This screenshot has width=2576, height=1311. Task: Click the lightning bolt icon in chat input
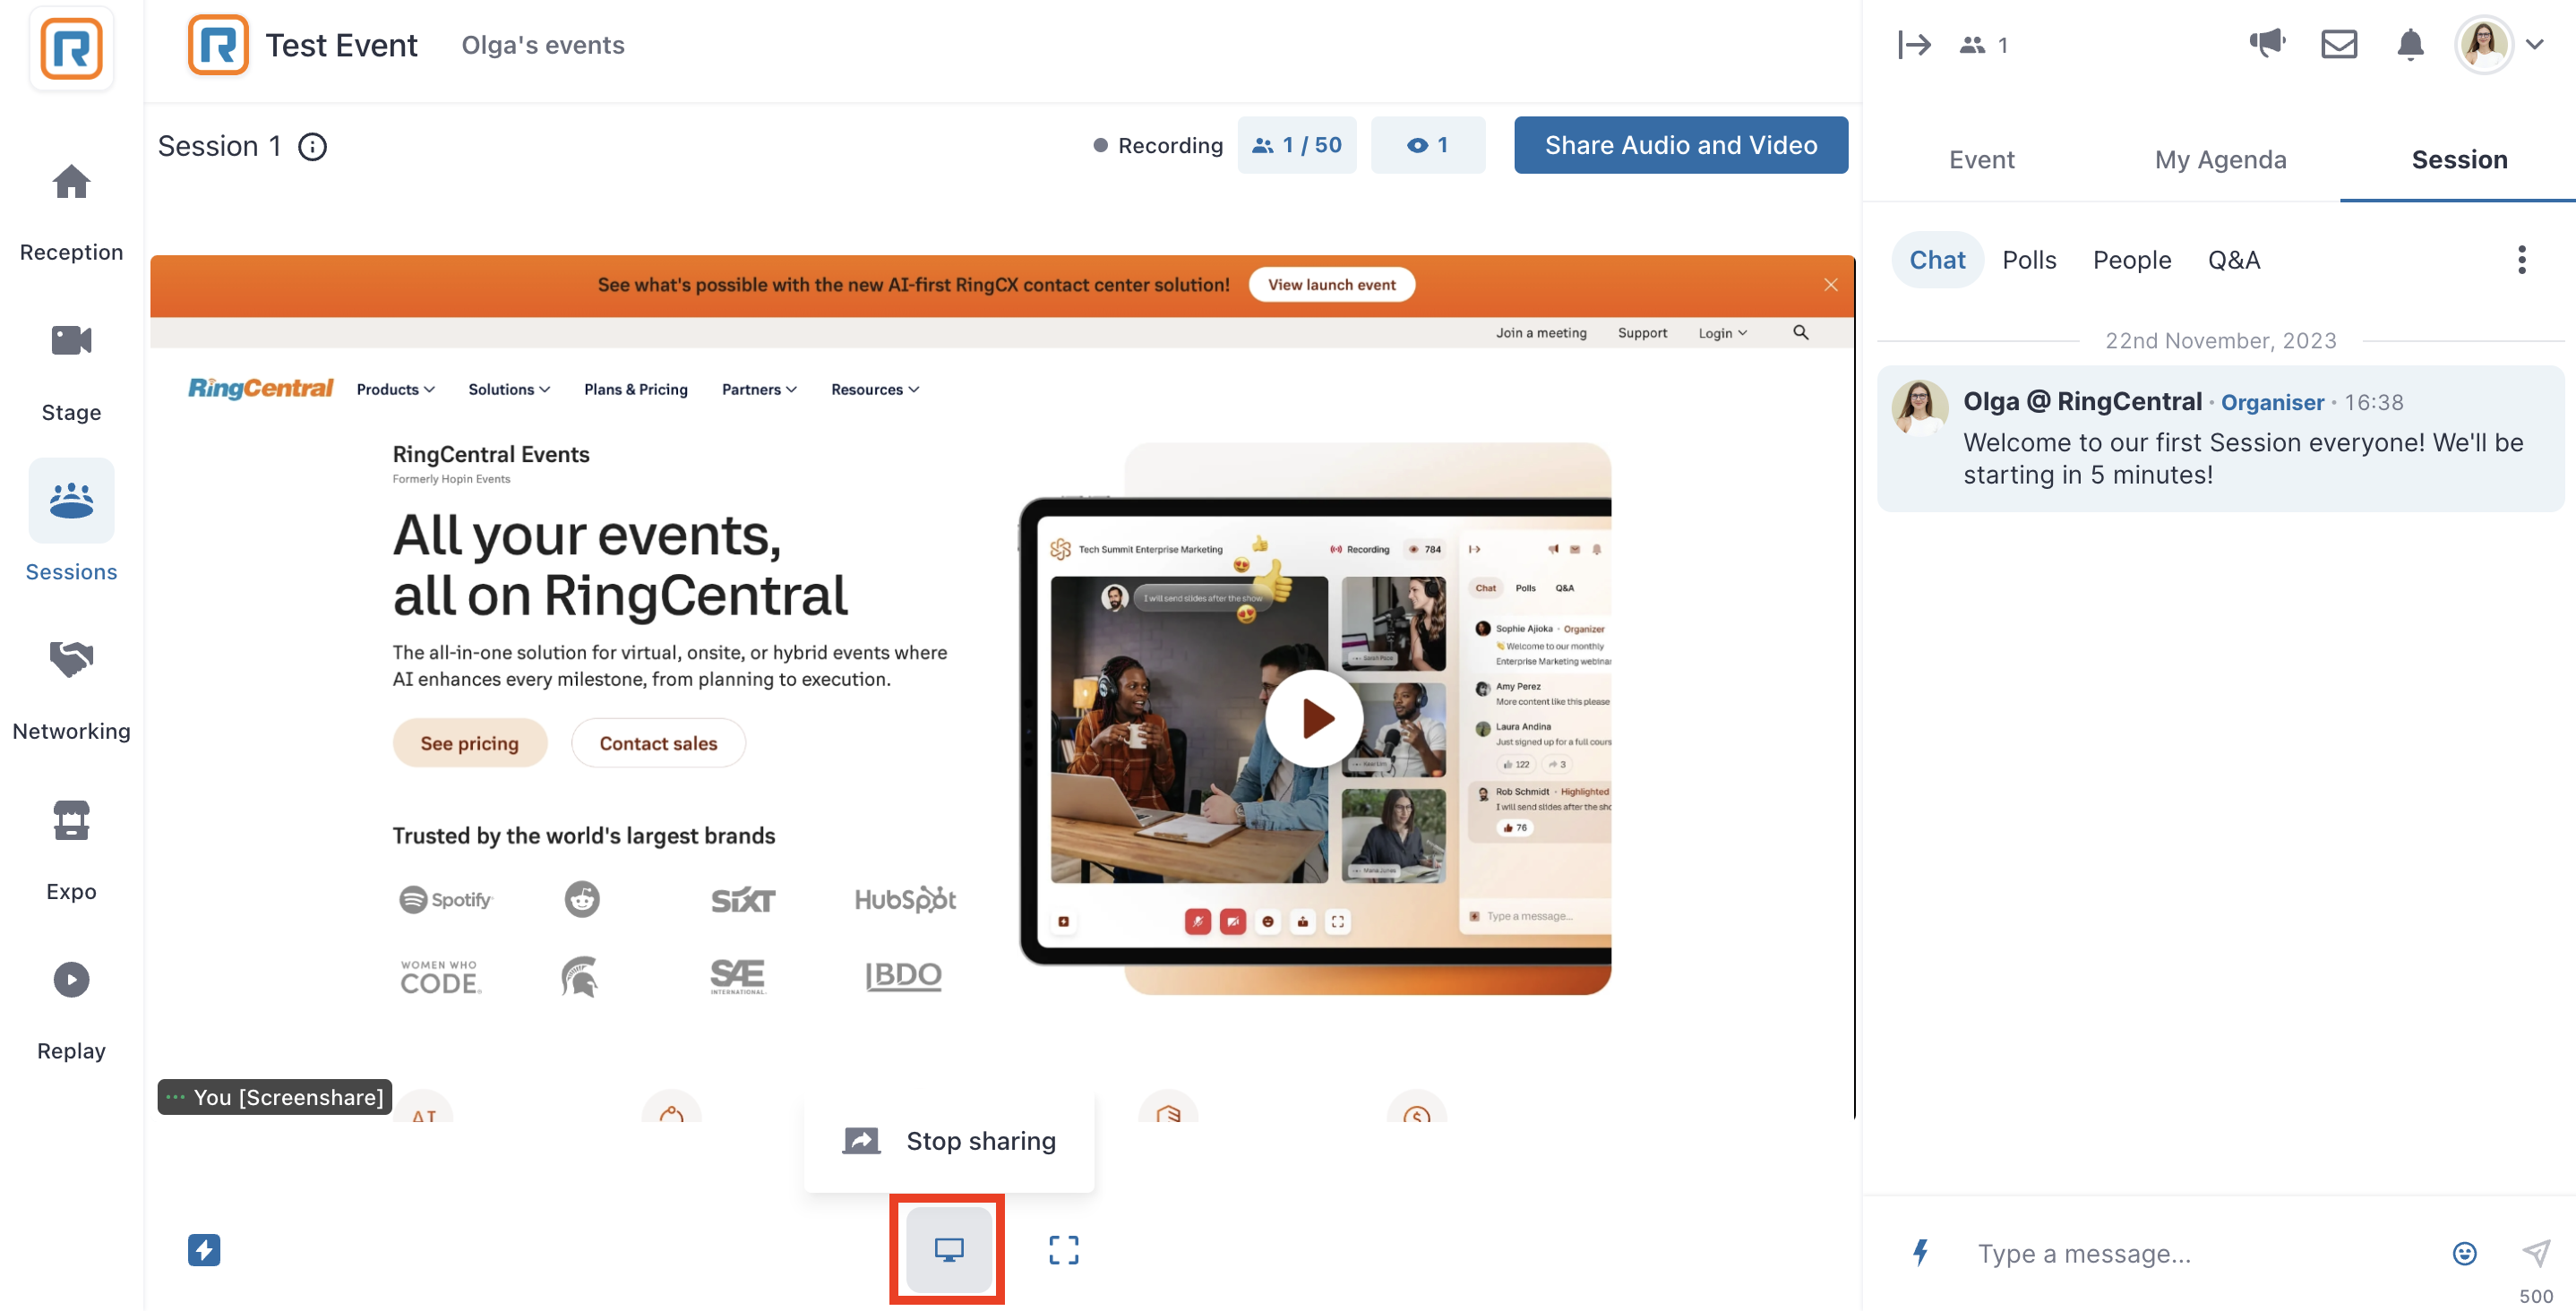click(x=1921, y=1252)
